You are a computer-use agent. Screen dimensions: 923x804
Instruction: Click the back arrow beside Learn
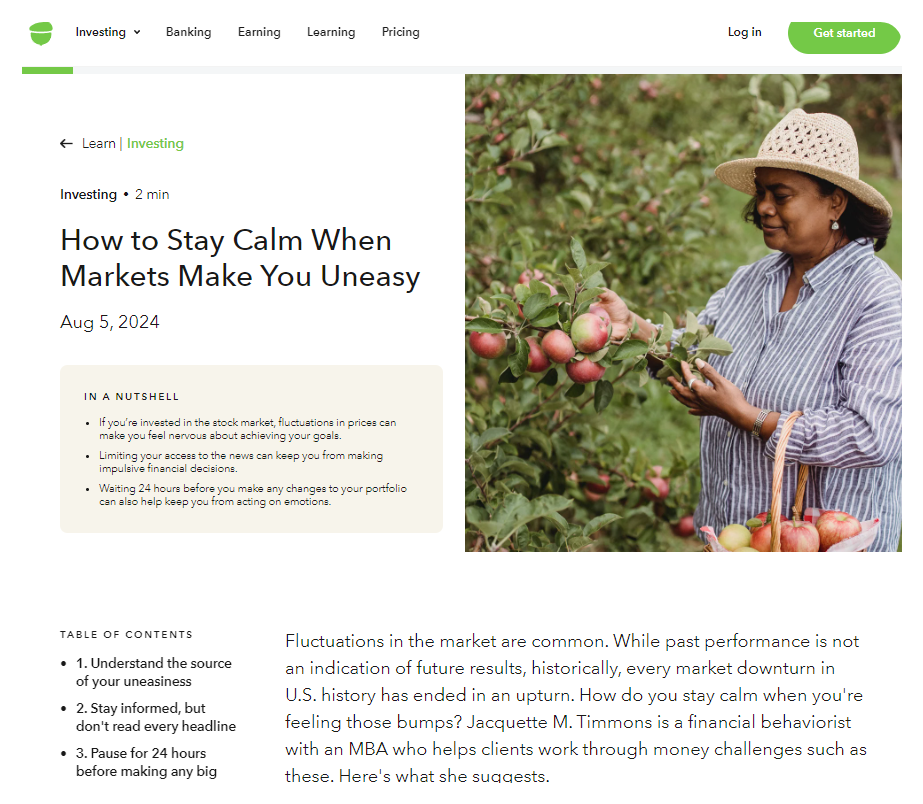click(66, 144)
